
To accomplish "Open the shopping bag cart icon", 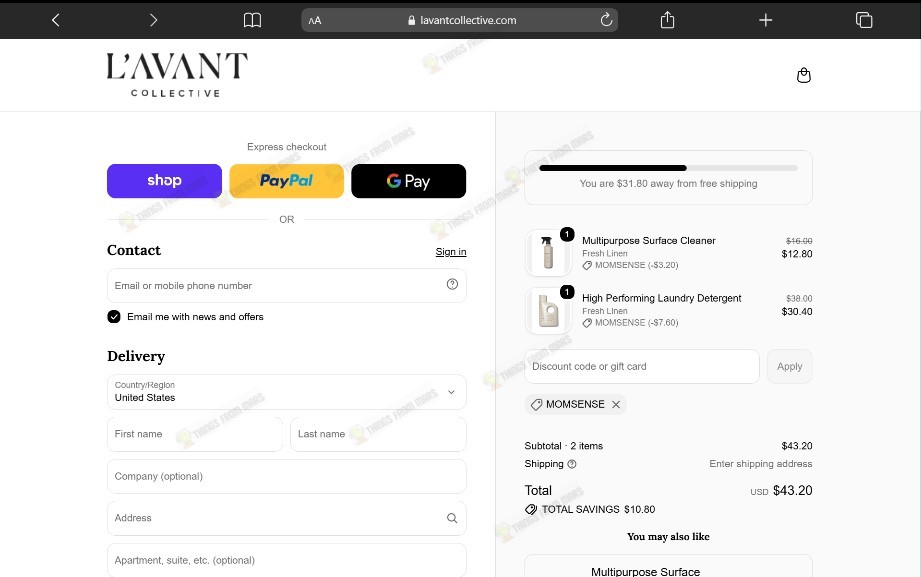I will (x=804, y=75).
